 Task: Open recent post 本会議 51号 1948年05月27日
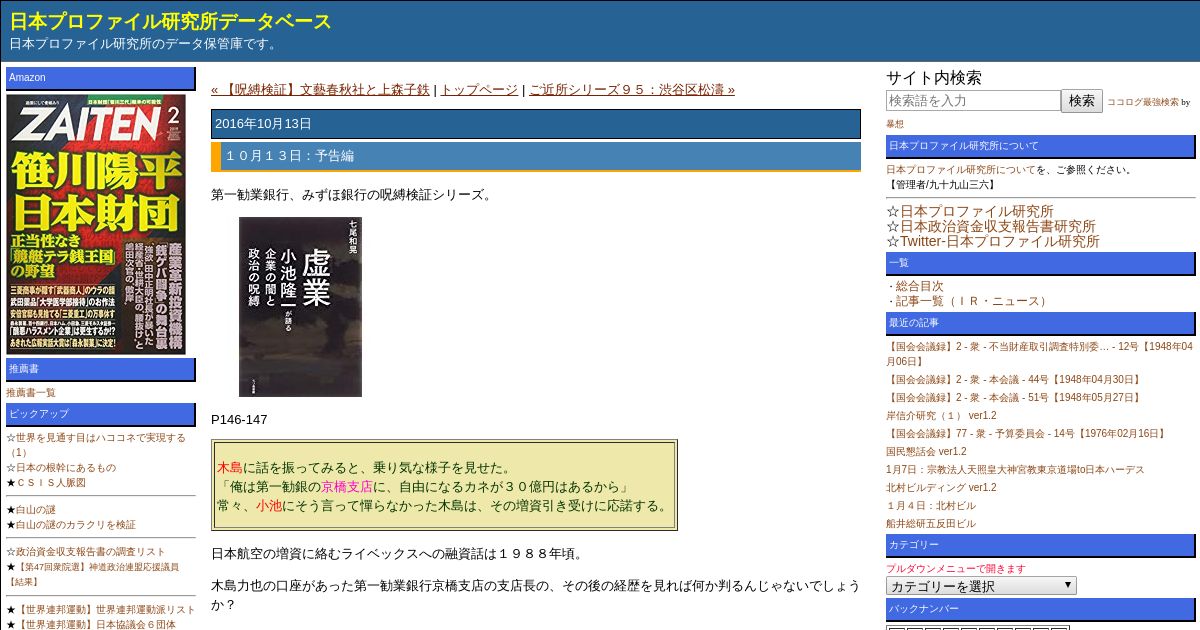1014,398
